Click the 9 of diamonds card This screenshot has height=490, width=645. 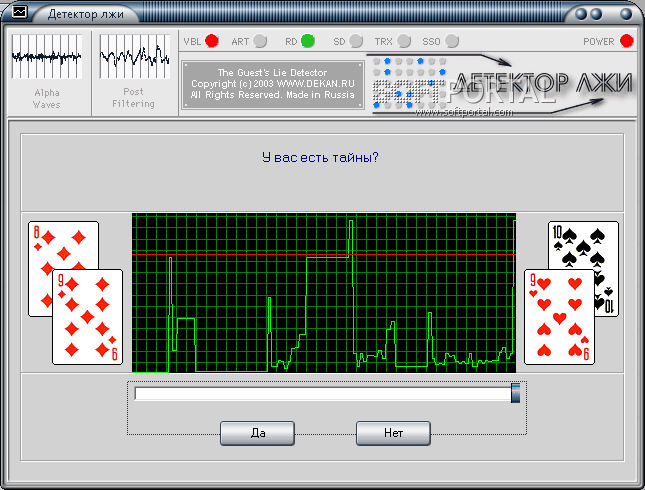88,317
